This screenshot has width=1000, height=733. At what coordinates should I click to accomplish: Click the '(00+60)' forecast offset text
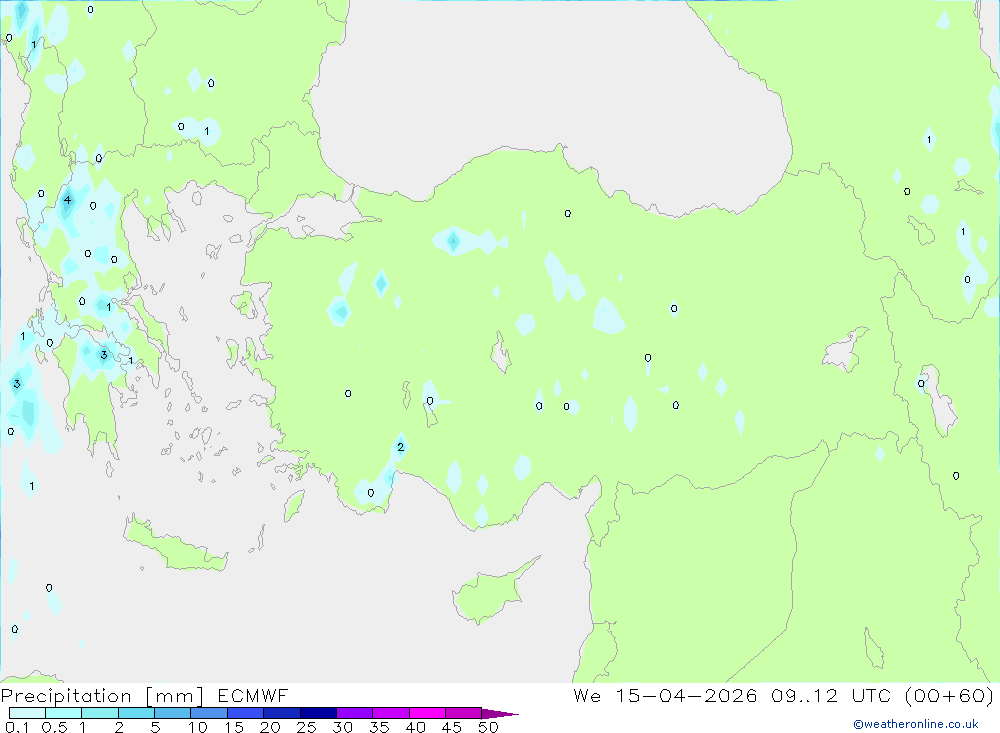pyautogui.click(x=949, y=695)
